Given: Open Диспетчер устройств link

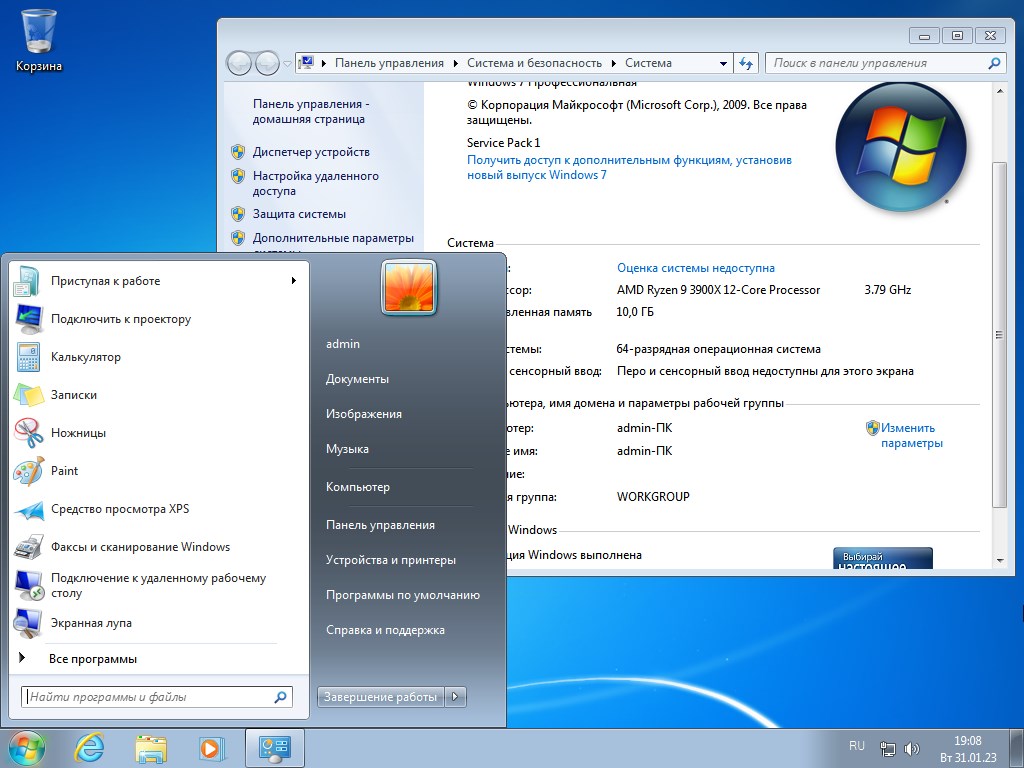Looking at the screenshot, I should pos(311,152).
